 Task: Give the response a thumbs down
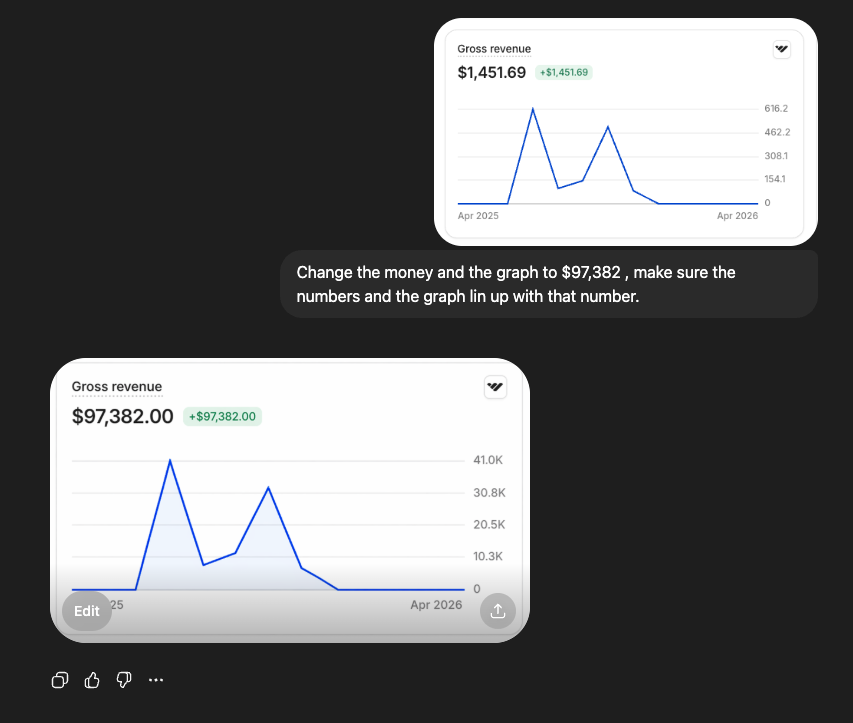(x=124, y=680)
